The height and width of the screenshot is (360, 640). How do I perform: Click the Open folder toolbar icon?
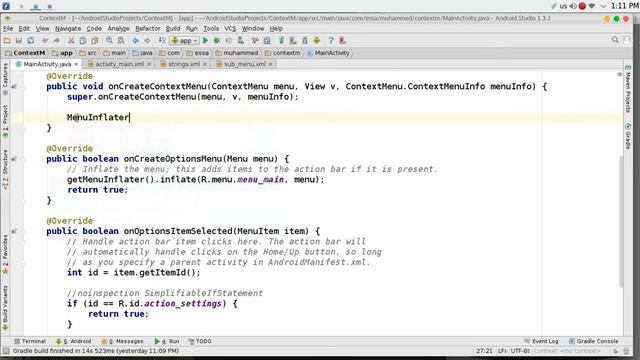[7, 40]
